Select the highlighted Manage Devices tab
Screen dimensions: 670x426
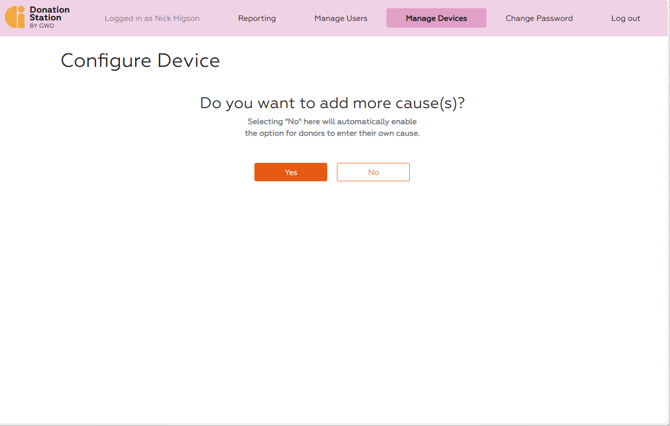(436, 18)
